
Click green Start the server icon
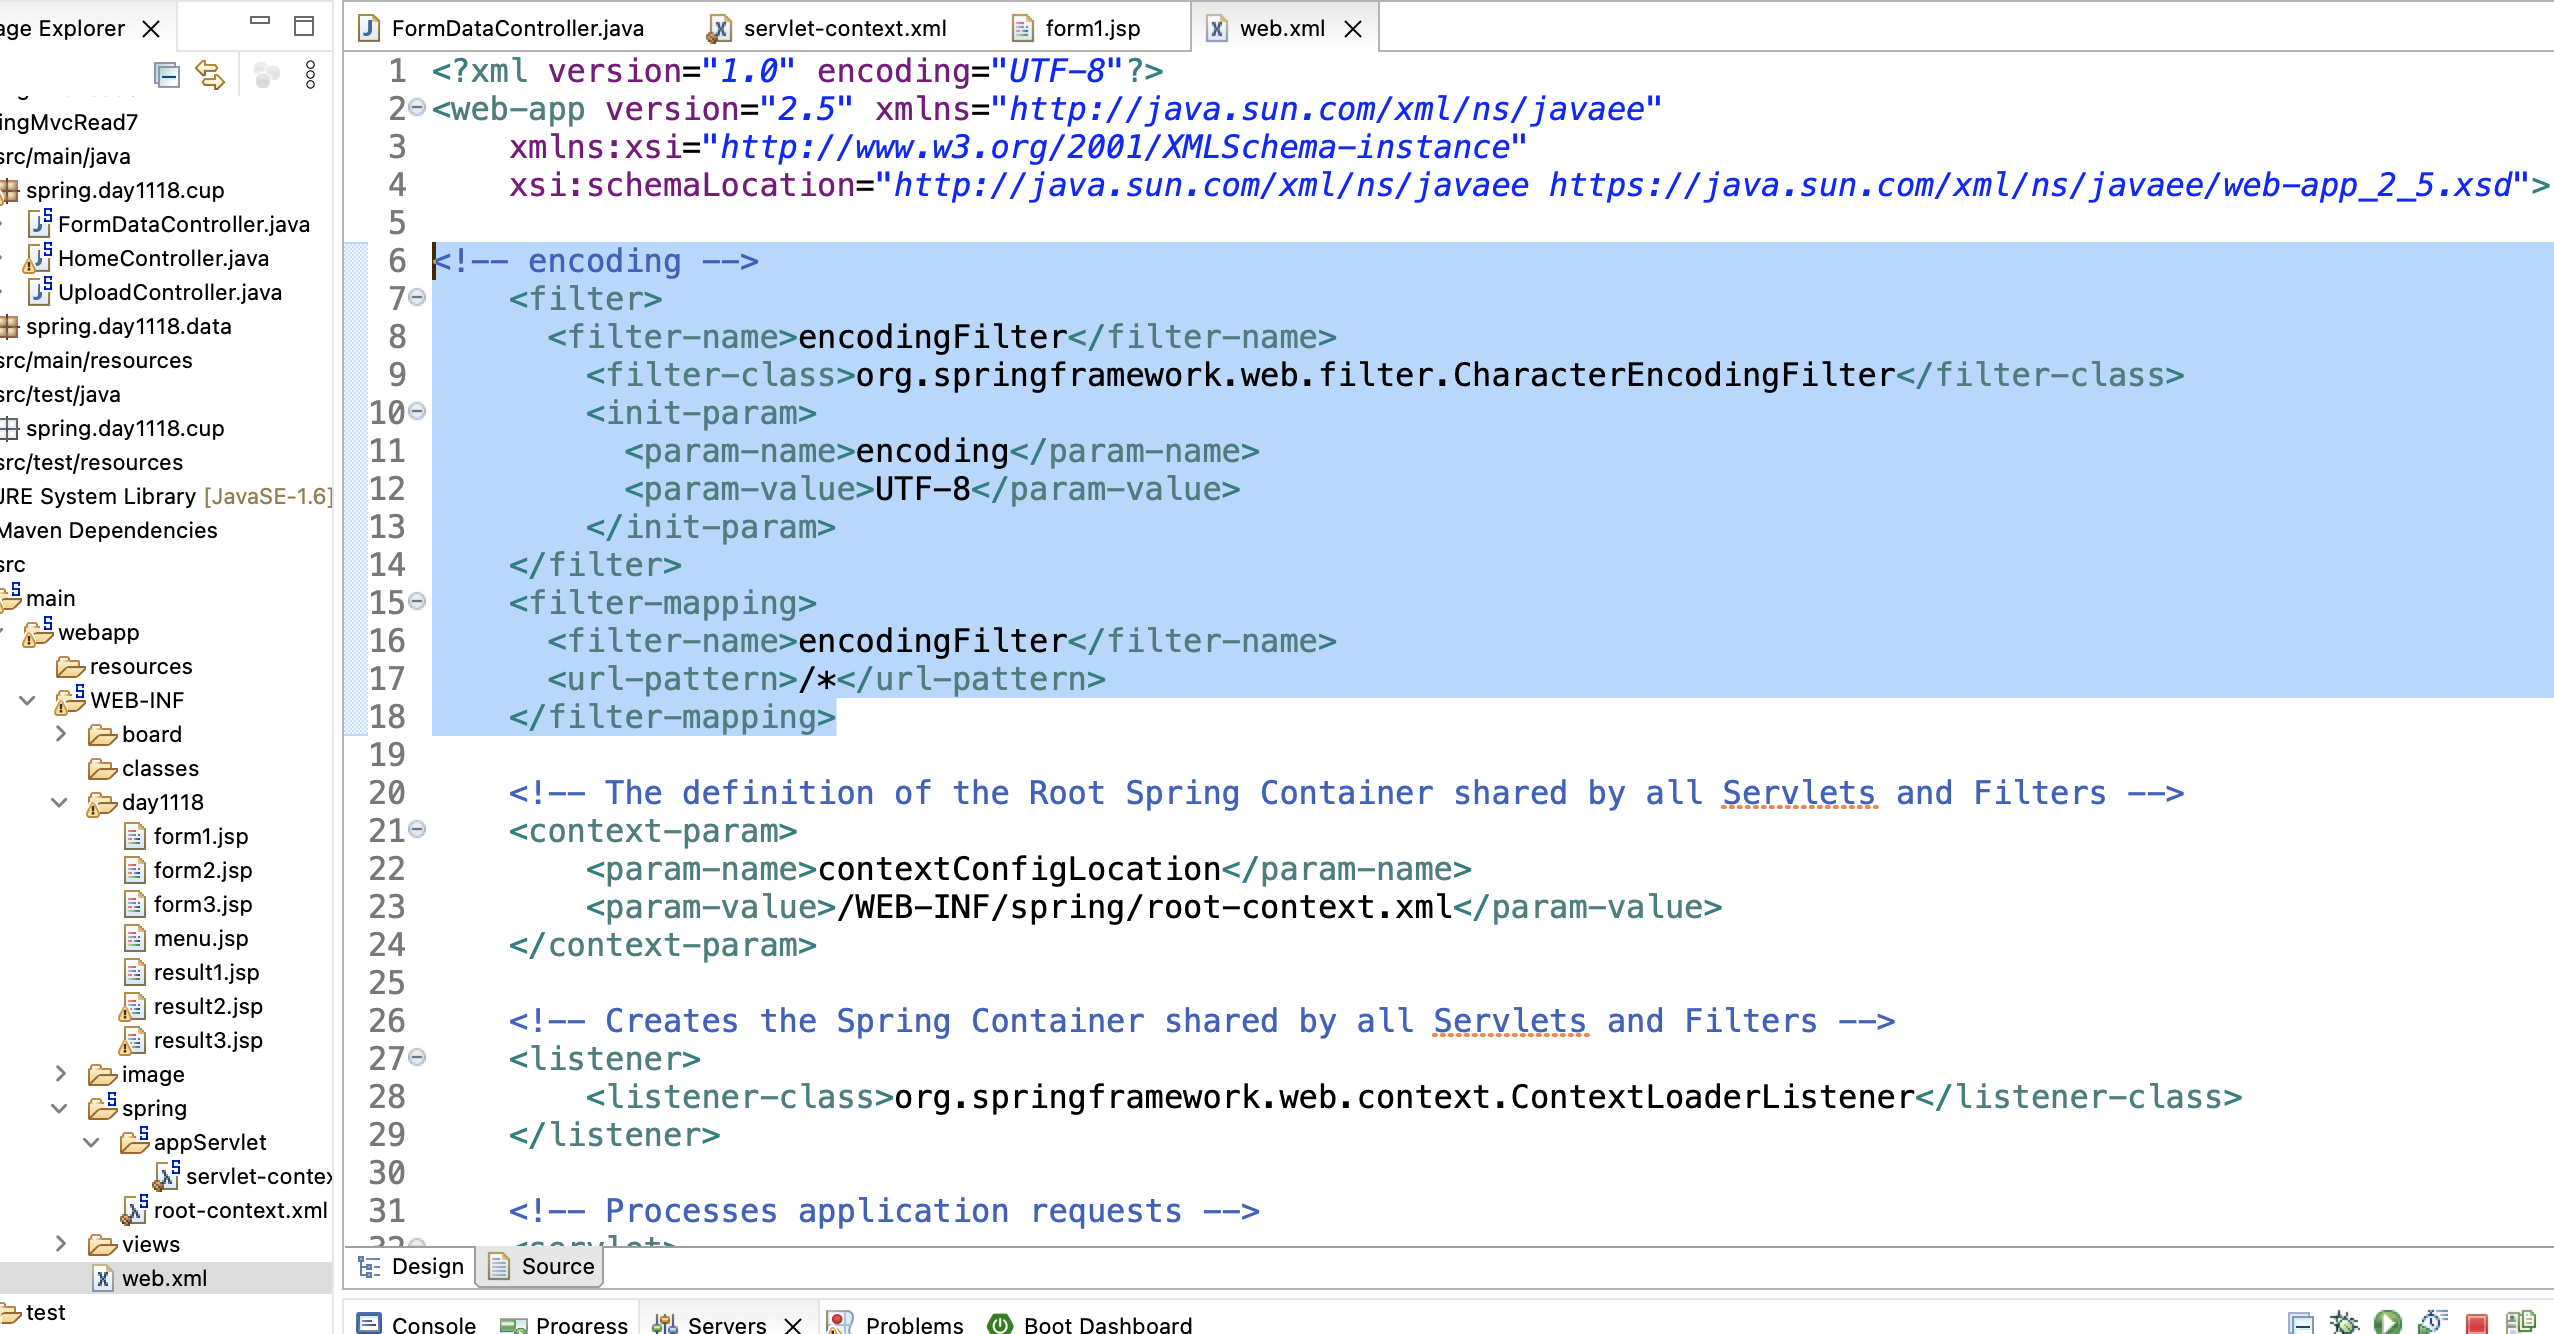(2388, 1322)
